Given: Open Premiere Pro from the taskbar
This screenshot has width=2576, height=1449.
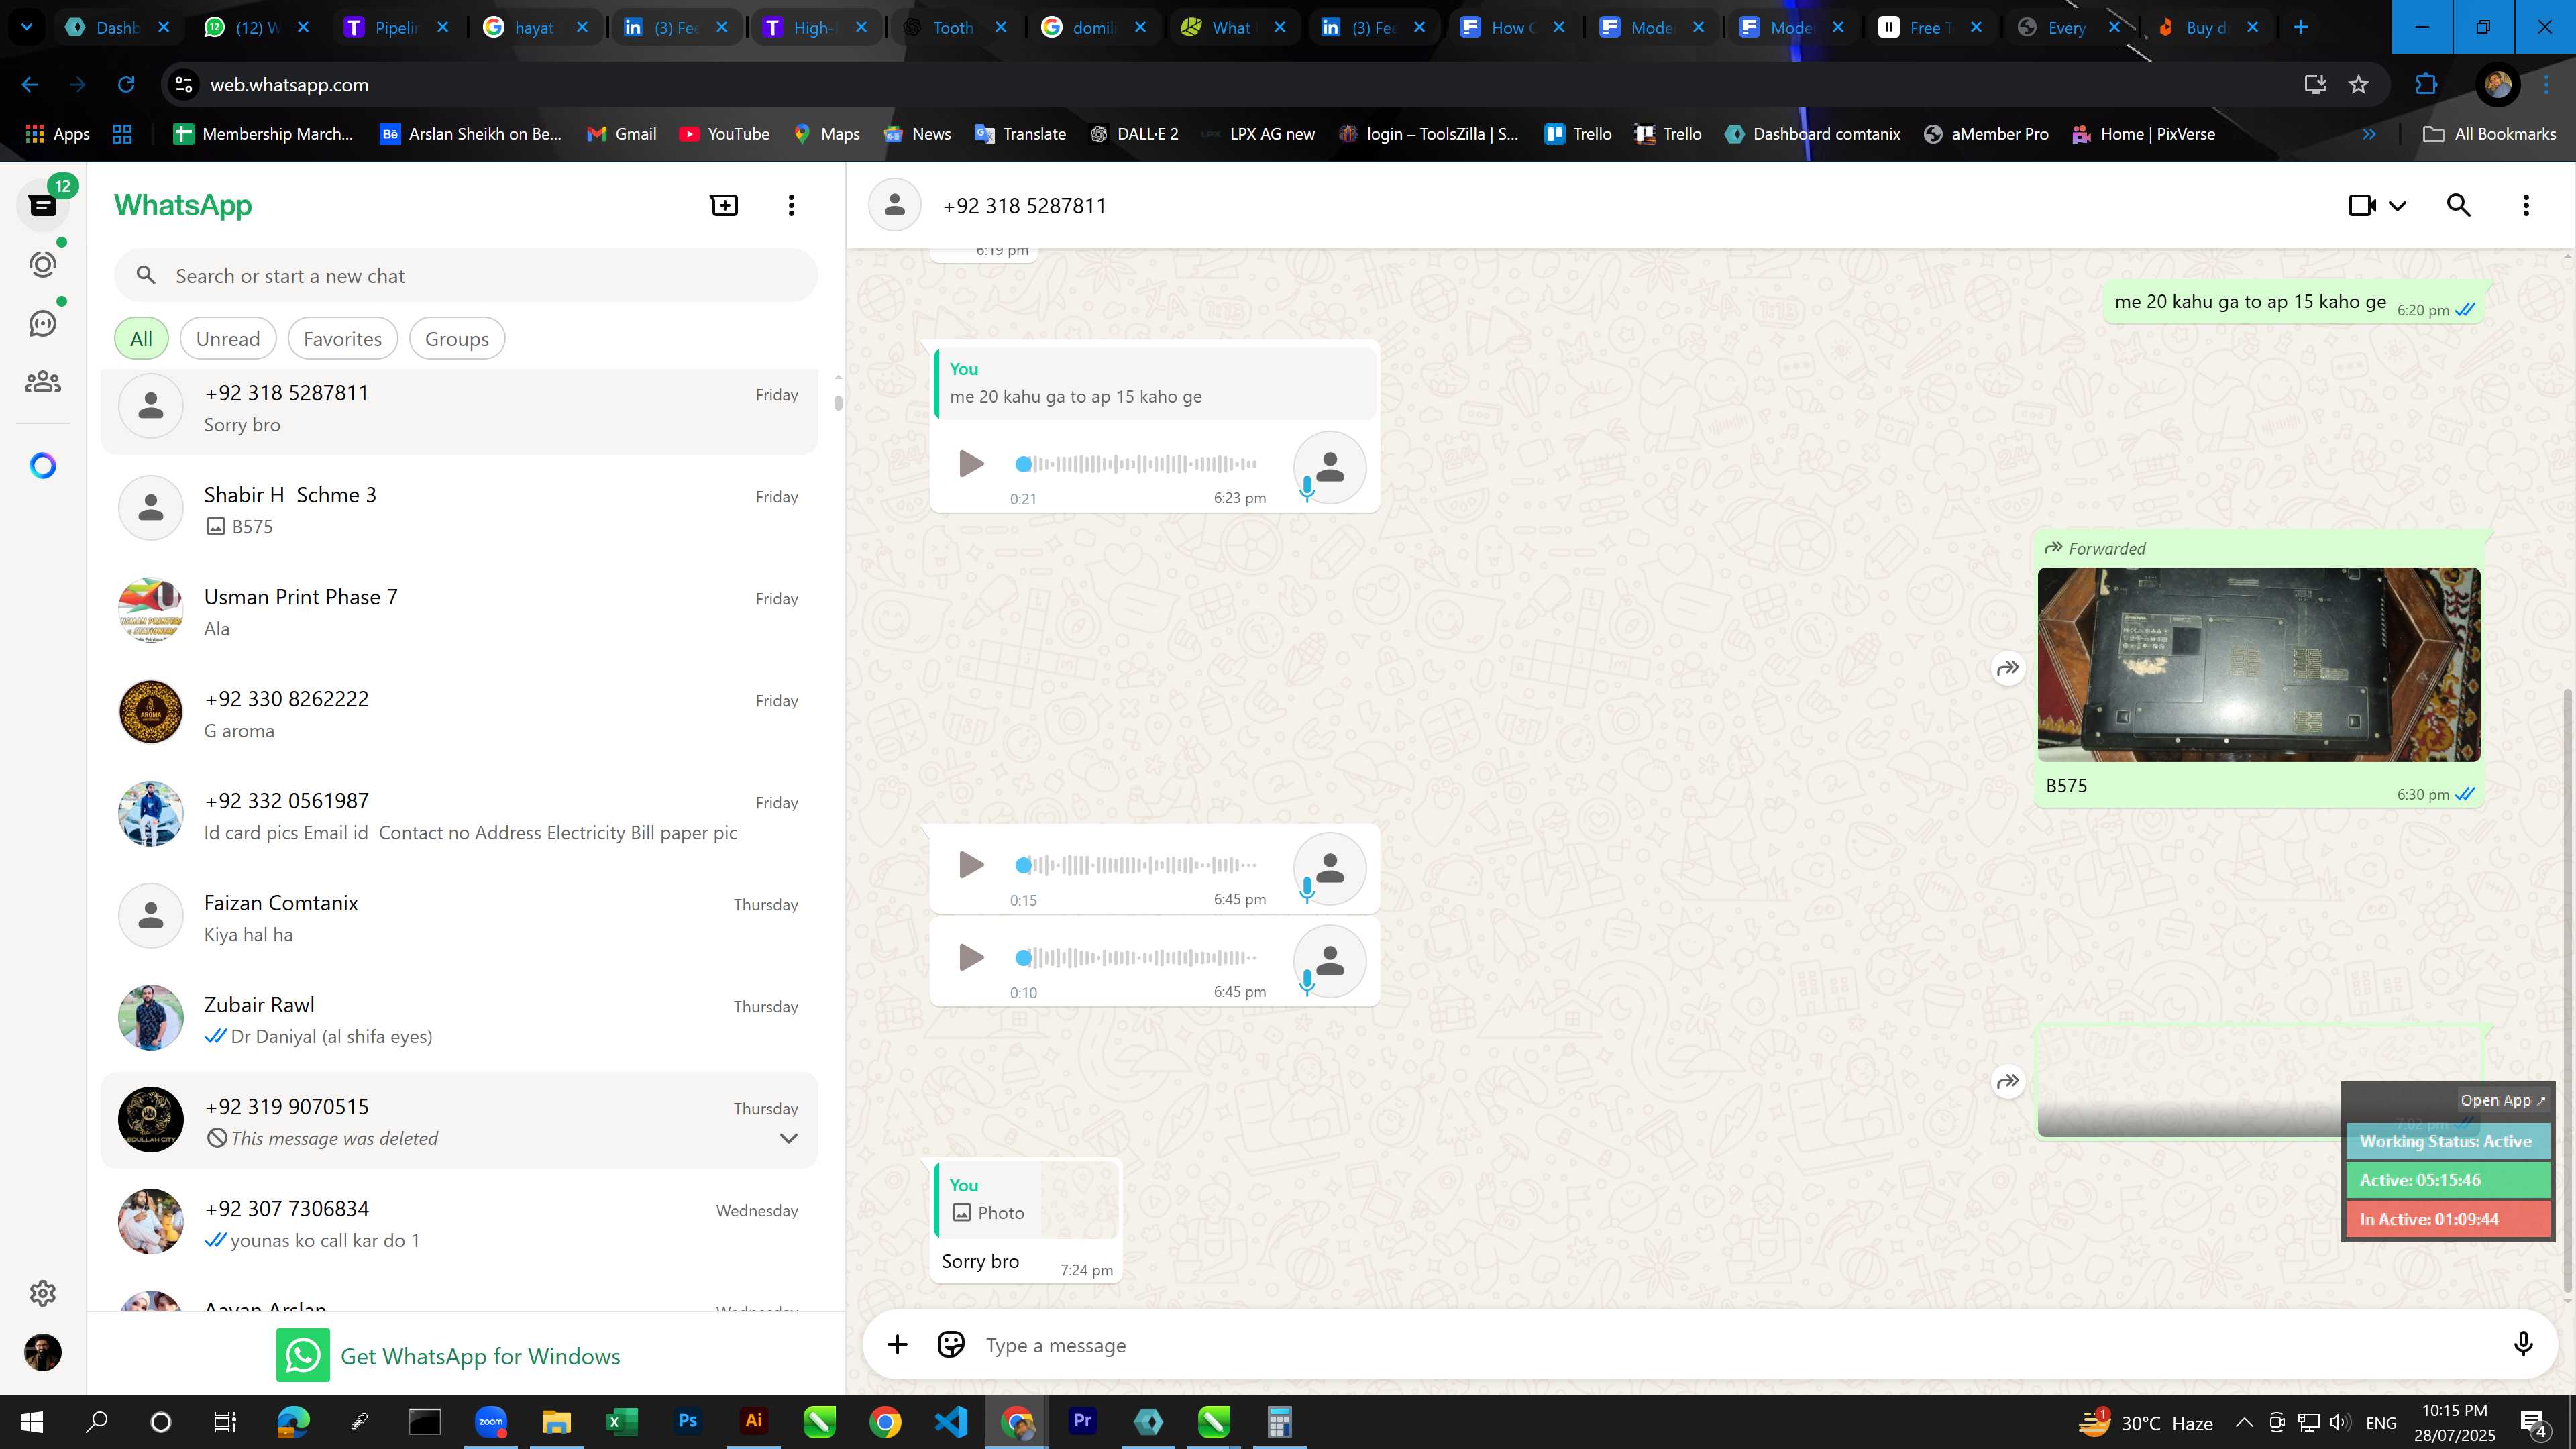Looking at the screenshot, I should point(1082,1421).
